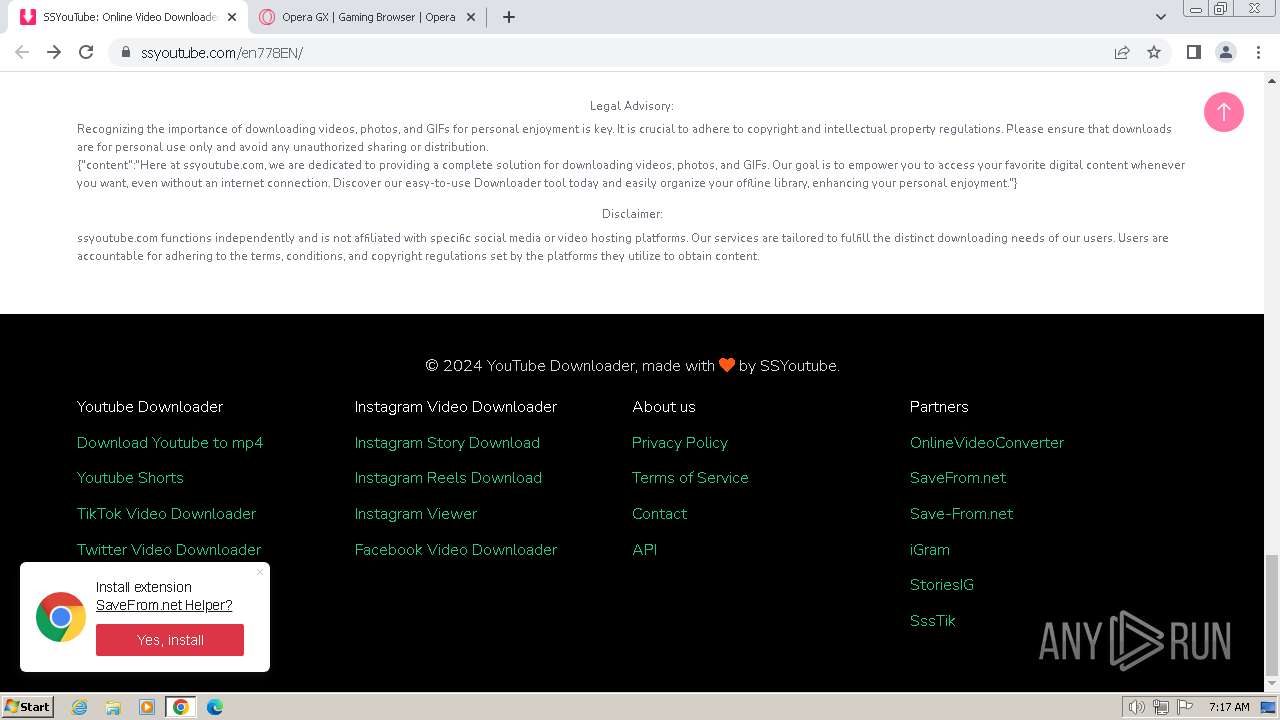This screenshot has height=720, width=1280.
Task: Open the Youtube Downloader footer heading link
Action: point(150,407)
